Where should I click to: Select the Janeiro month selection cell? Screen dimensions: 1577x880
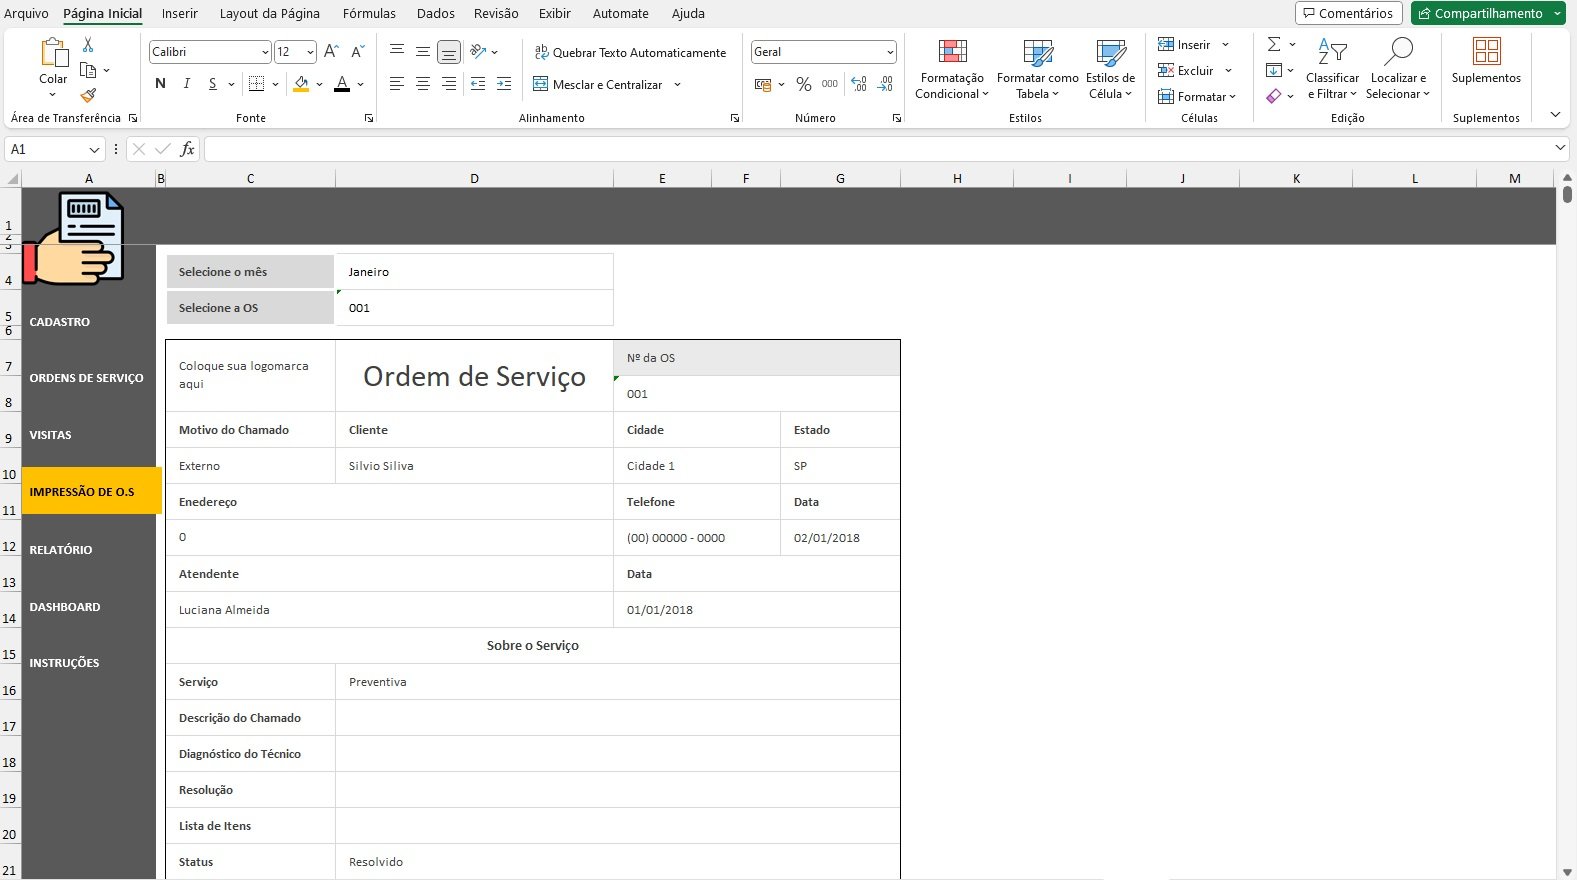(473, 272)
